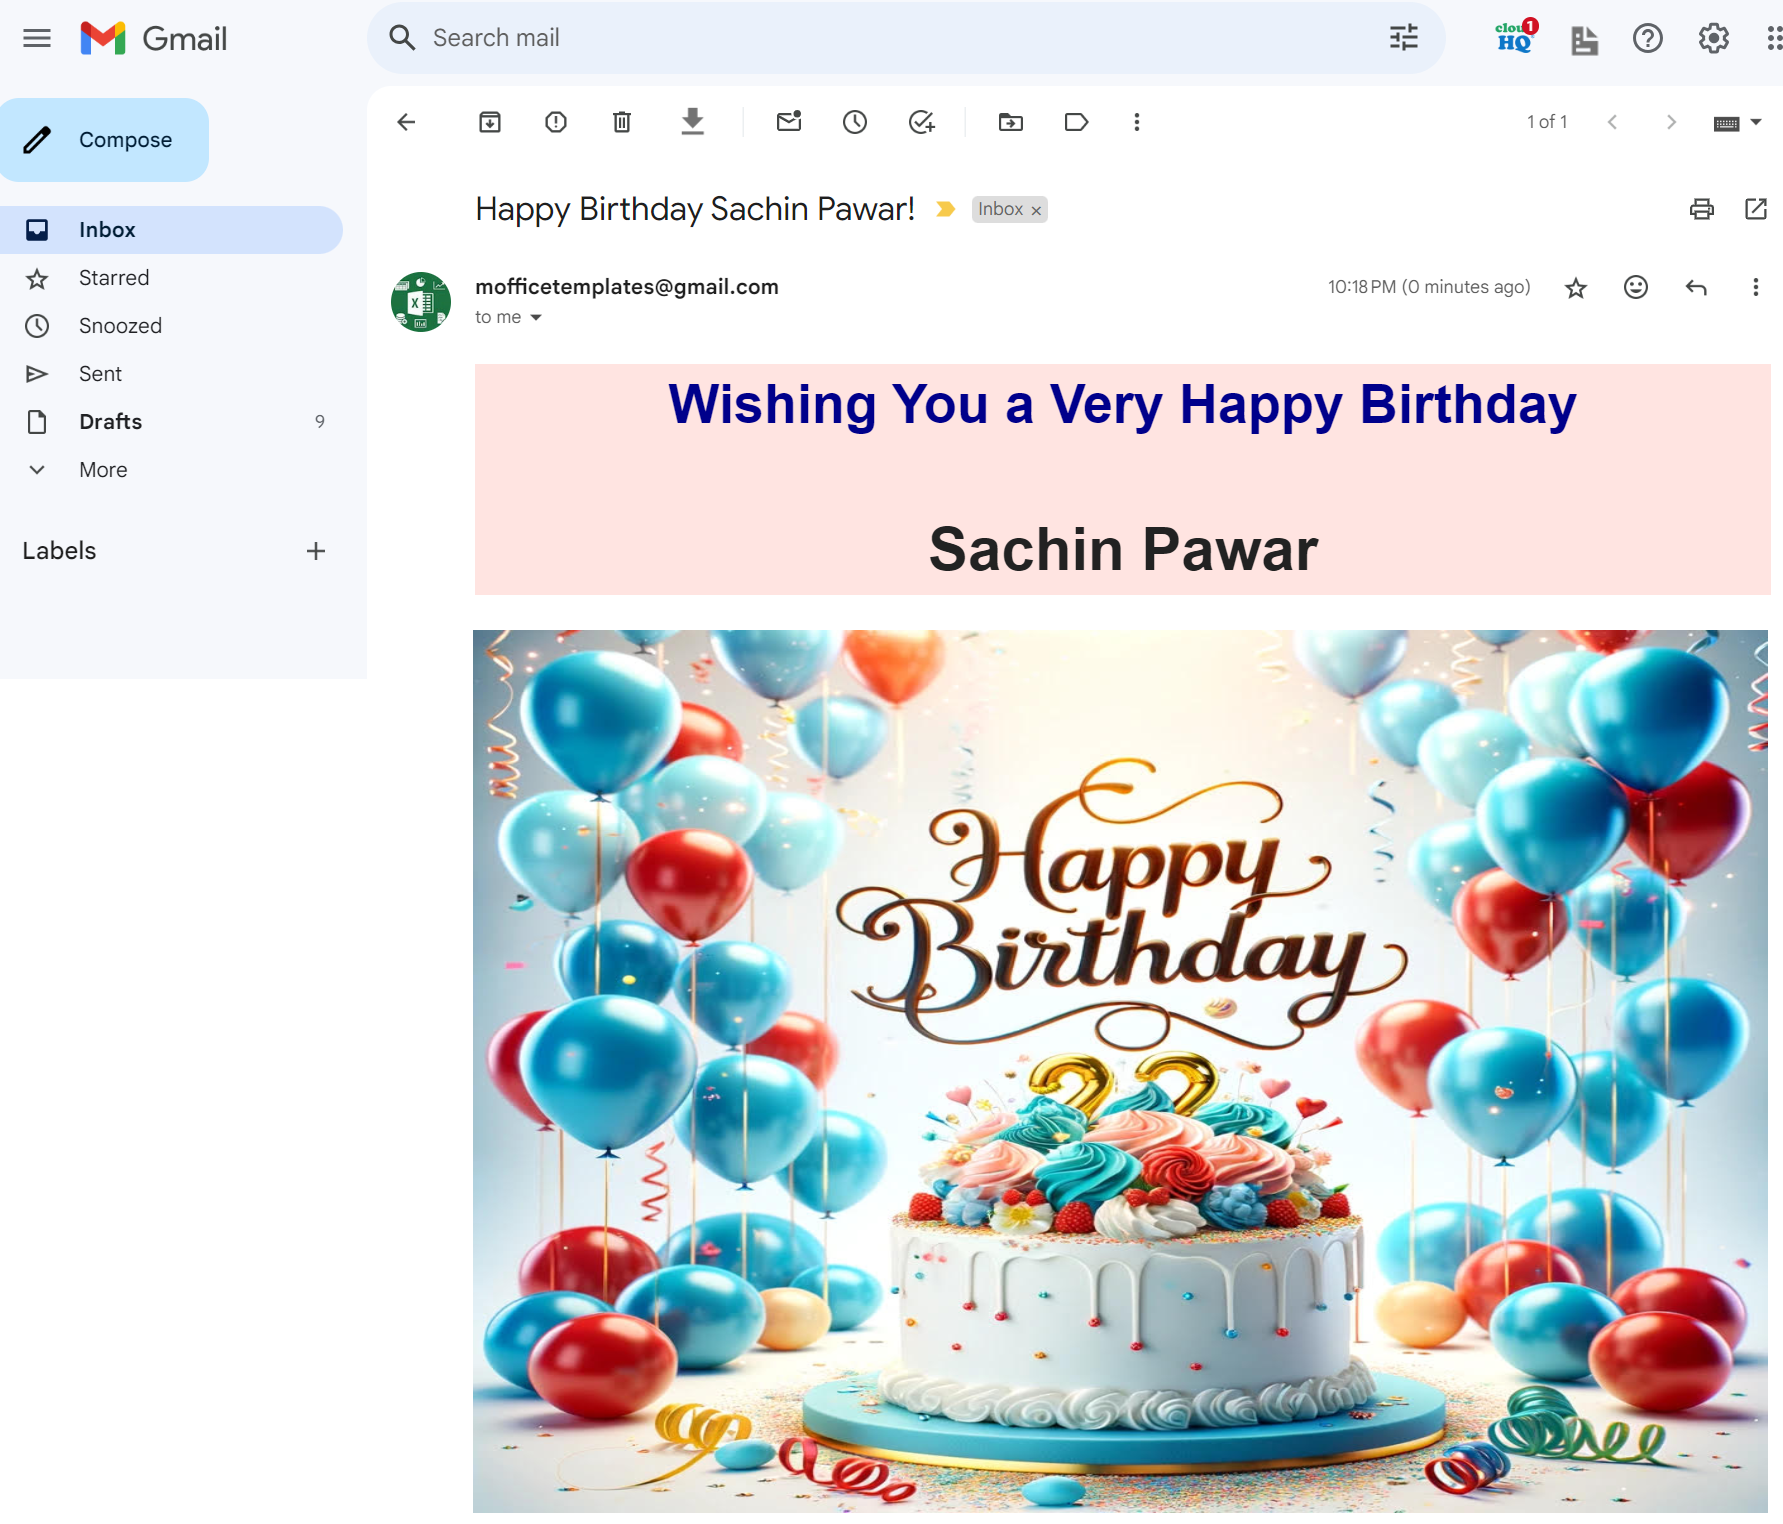Expand the More section in sidebar
This screenshot has height=1524, width=1783.
coord(103,470)
